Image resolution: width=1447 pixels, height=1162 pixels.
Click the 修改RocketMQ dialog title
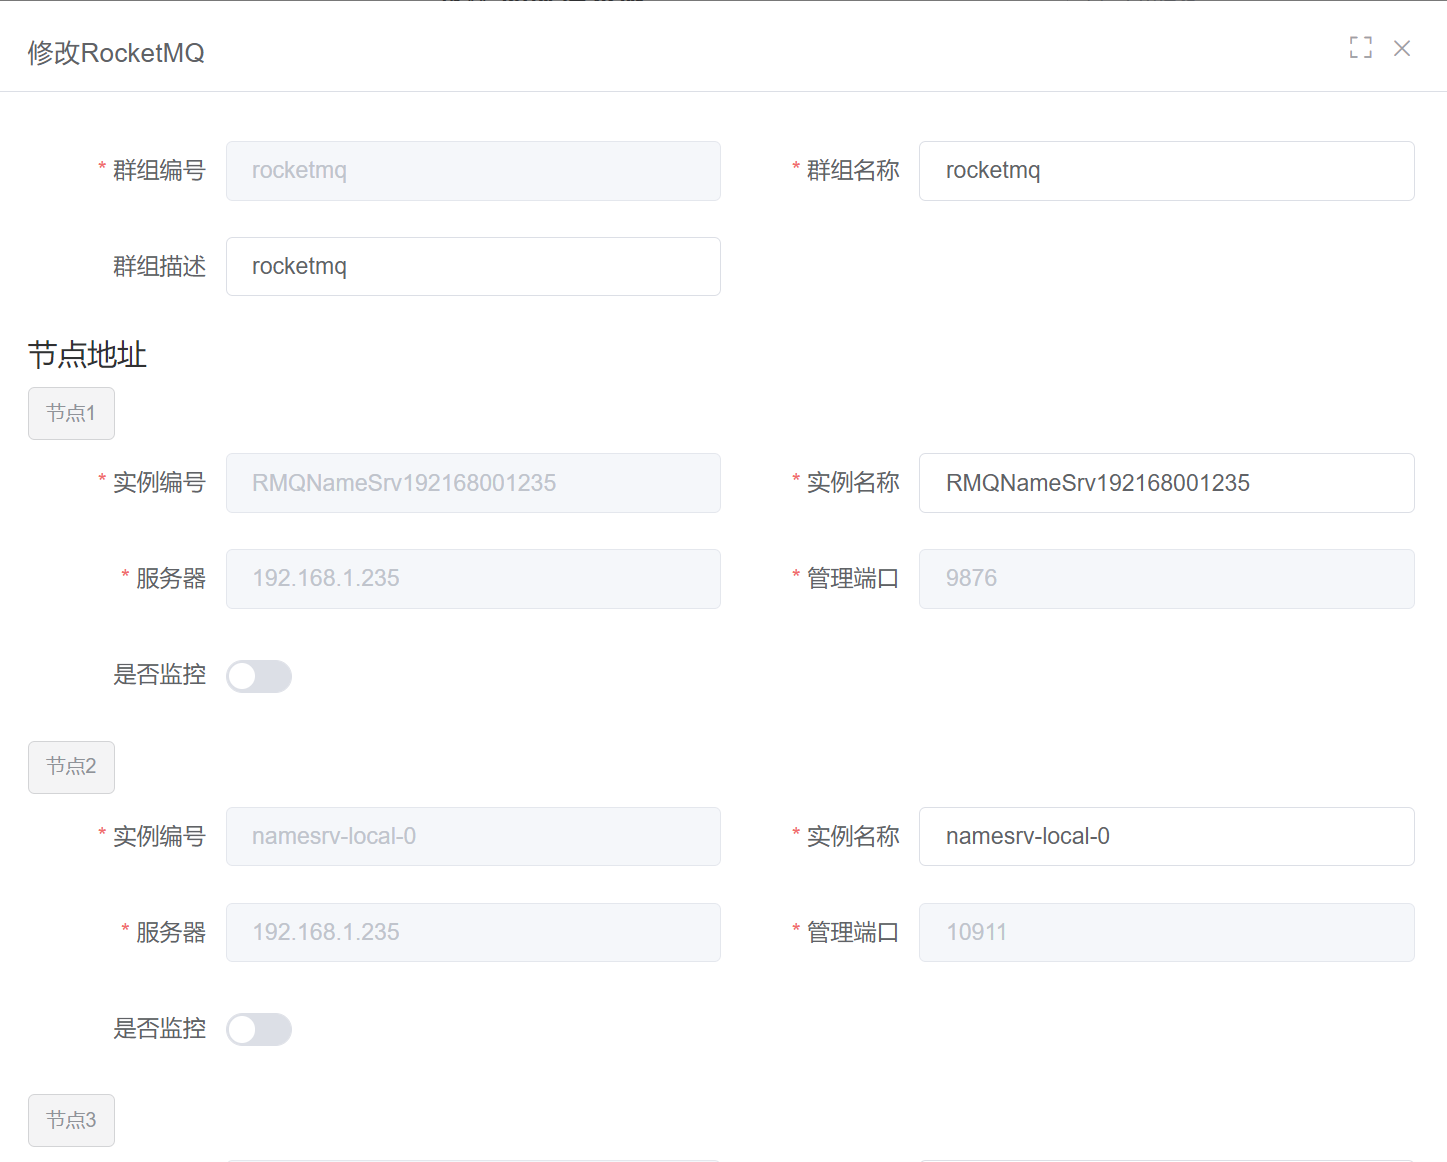[x=116, y=52]
